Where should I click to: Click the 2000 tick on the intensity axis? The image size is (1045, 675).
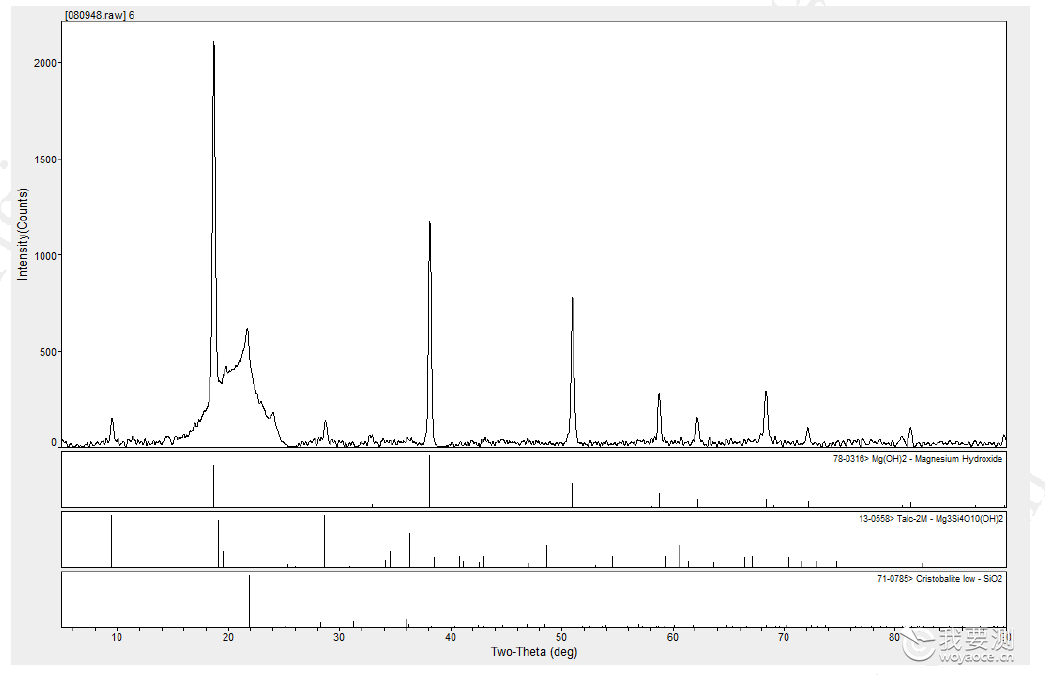[x=45, y=63]
